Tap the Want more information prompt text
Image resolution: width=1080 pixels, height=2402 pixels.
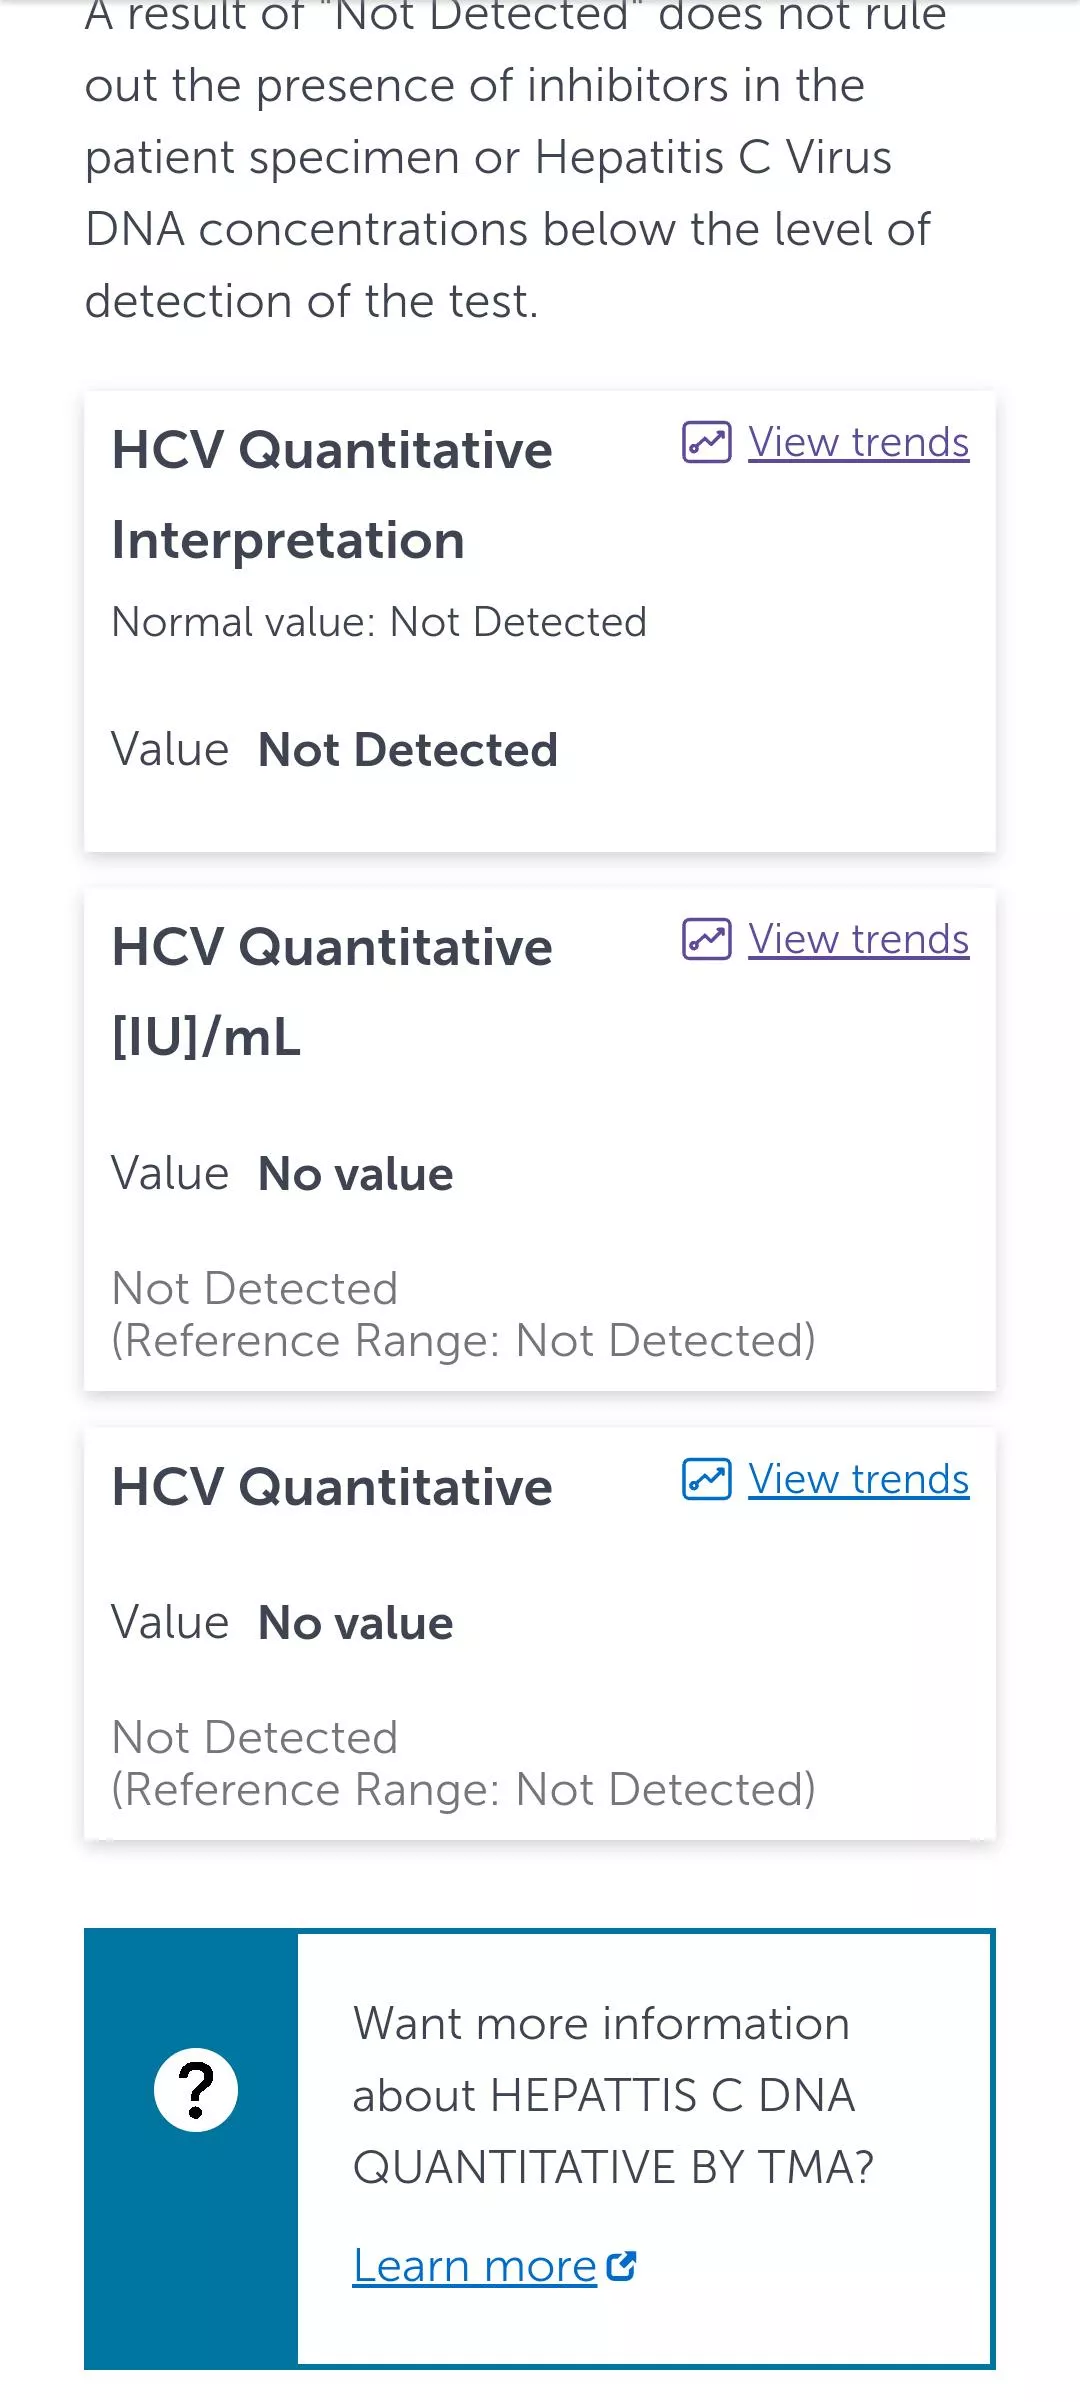point(613,2095)
